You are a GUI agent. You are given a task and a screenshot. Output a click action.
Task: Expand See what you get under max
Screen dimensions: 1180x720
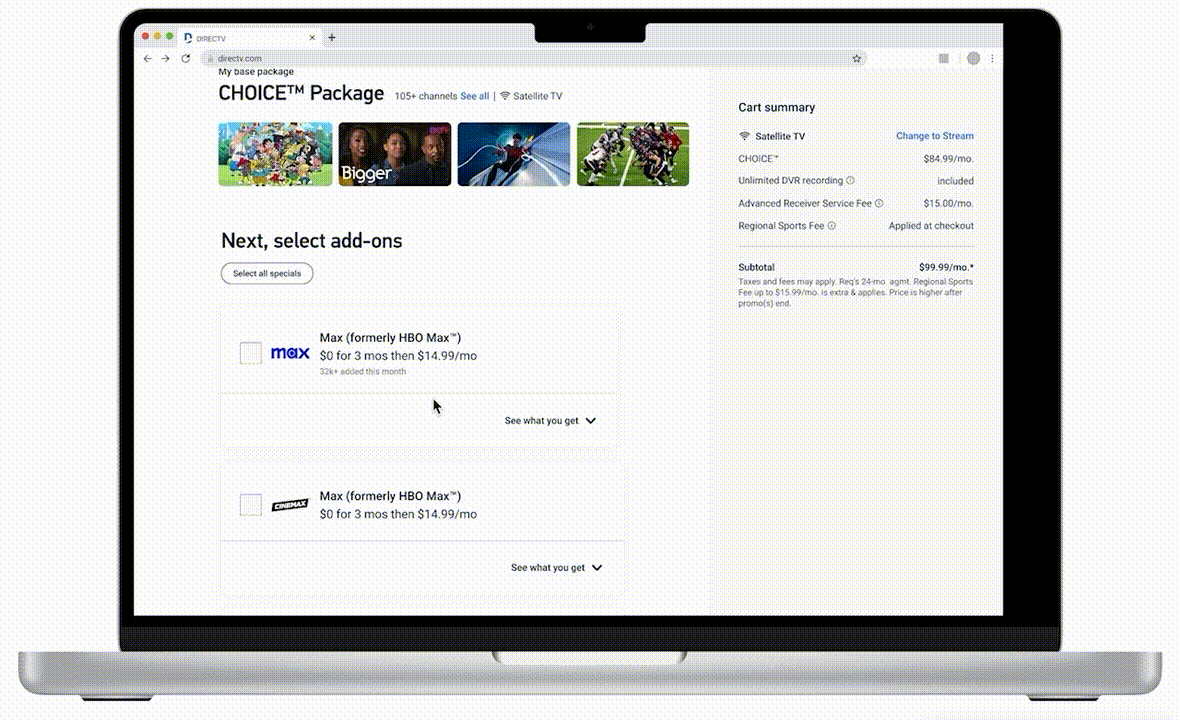coord(550,421)
